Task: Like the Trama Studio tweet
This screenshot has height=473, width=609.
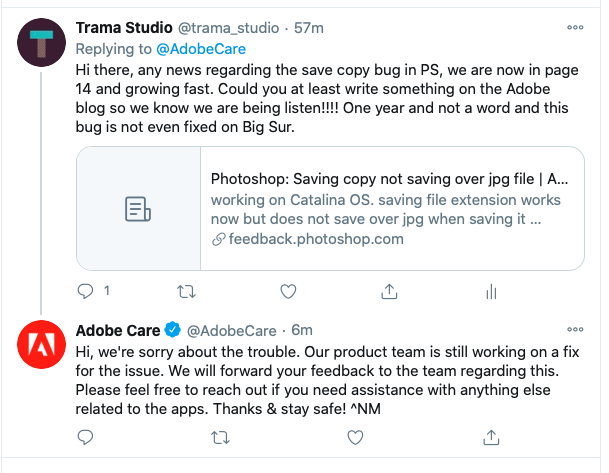Action: (288, 291)
